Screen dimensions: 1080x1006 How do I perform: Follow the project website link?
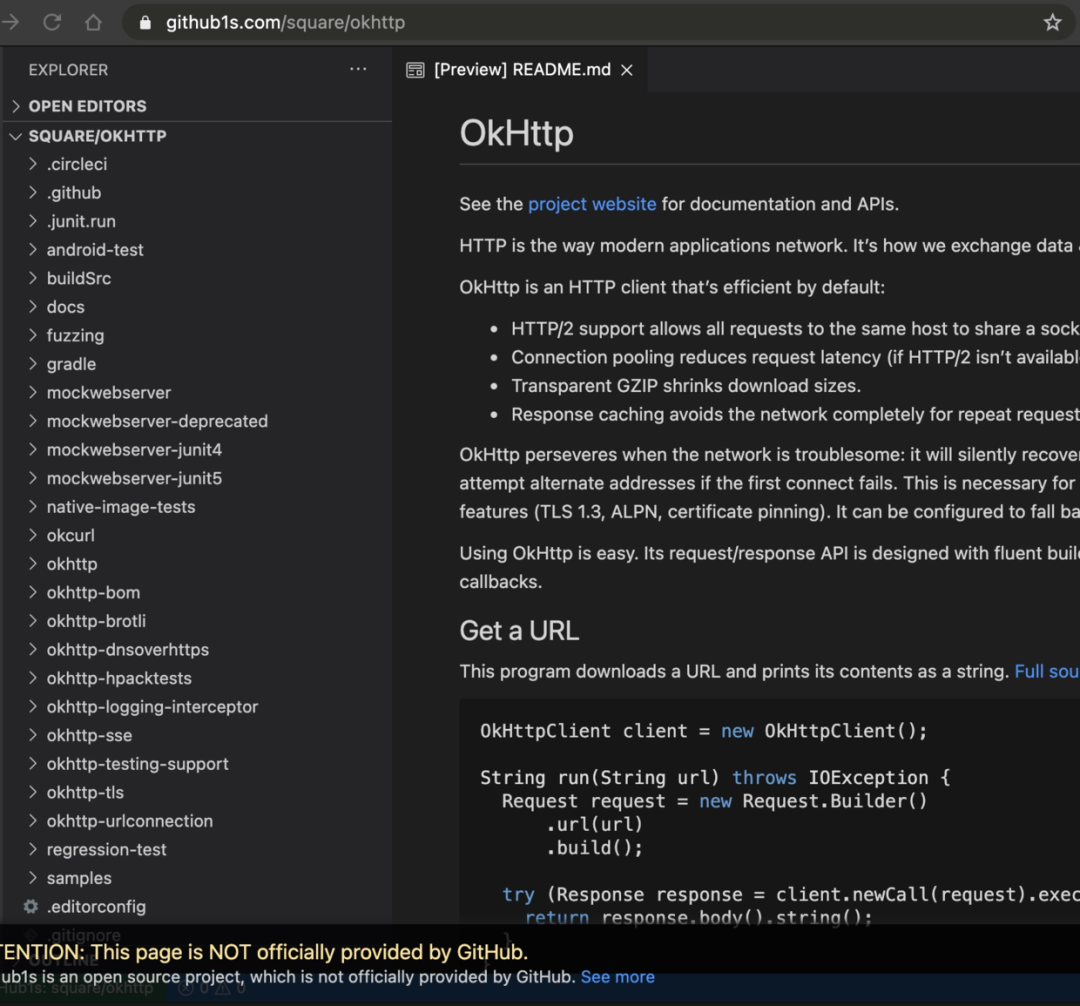tap(592, 205)
